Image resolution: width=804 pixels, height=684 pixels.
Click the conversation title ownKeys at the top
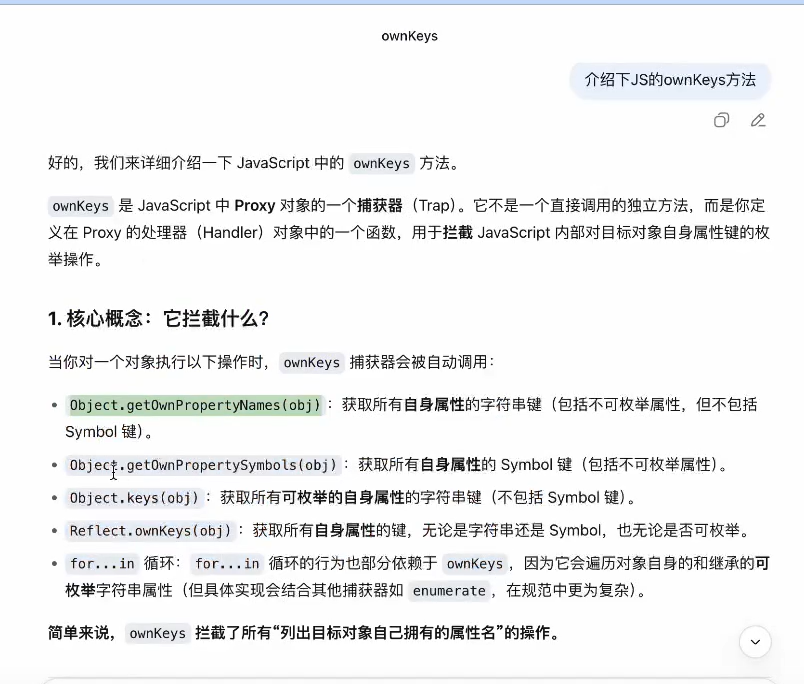409,36
